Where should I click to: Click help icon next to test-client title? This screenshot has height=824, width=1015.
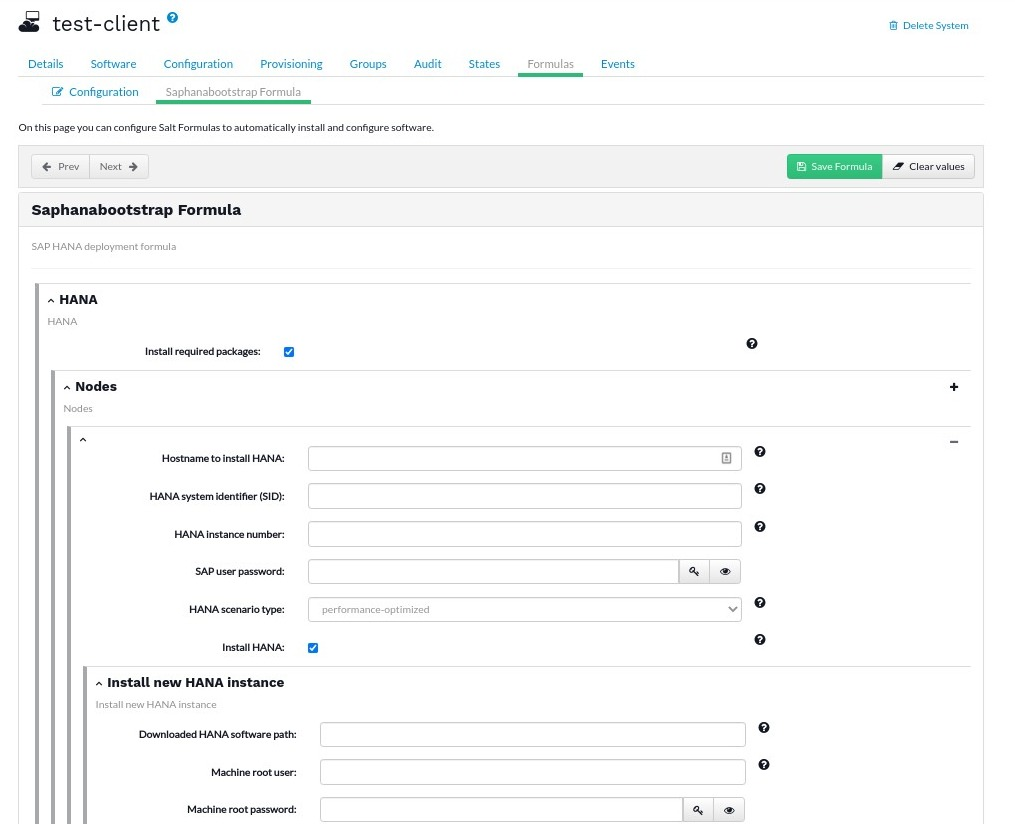[x=173, y=18]
